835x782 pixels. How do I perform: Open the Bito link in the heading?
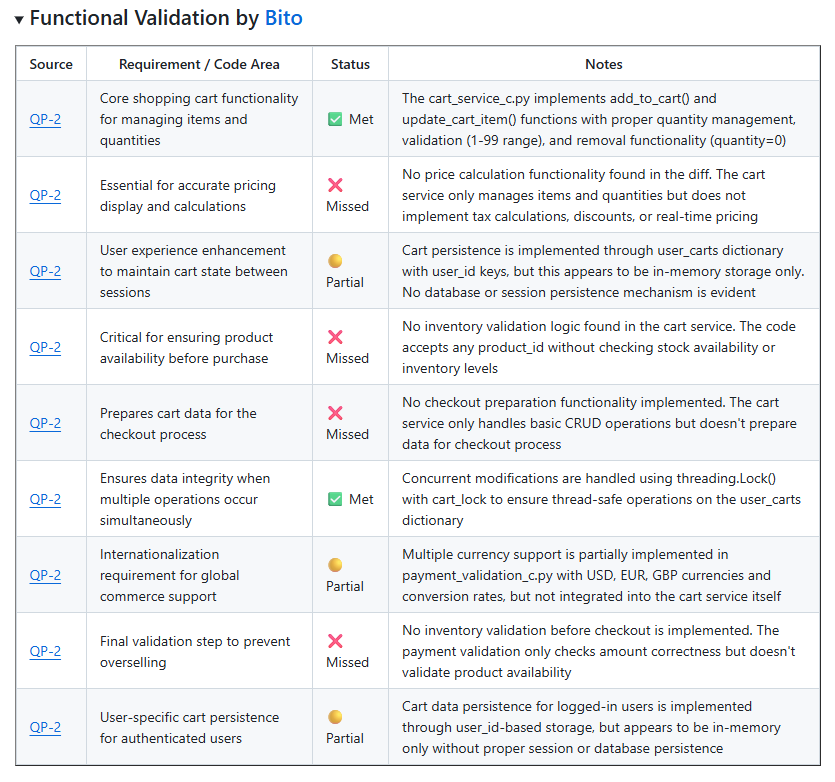[283, 18]
